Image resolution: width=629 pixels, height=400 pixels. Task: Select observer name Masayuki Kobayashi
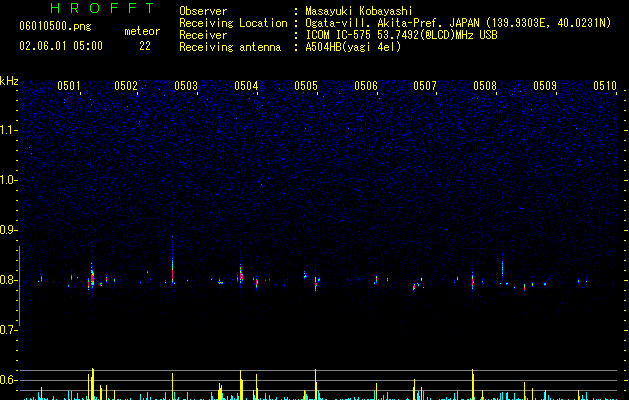coord(359,11)
